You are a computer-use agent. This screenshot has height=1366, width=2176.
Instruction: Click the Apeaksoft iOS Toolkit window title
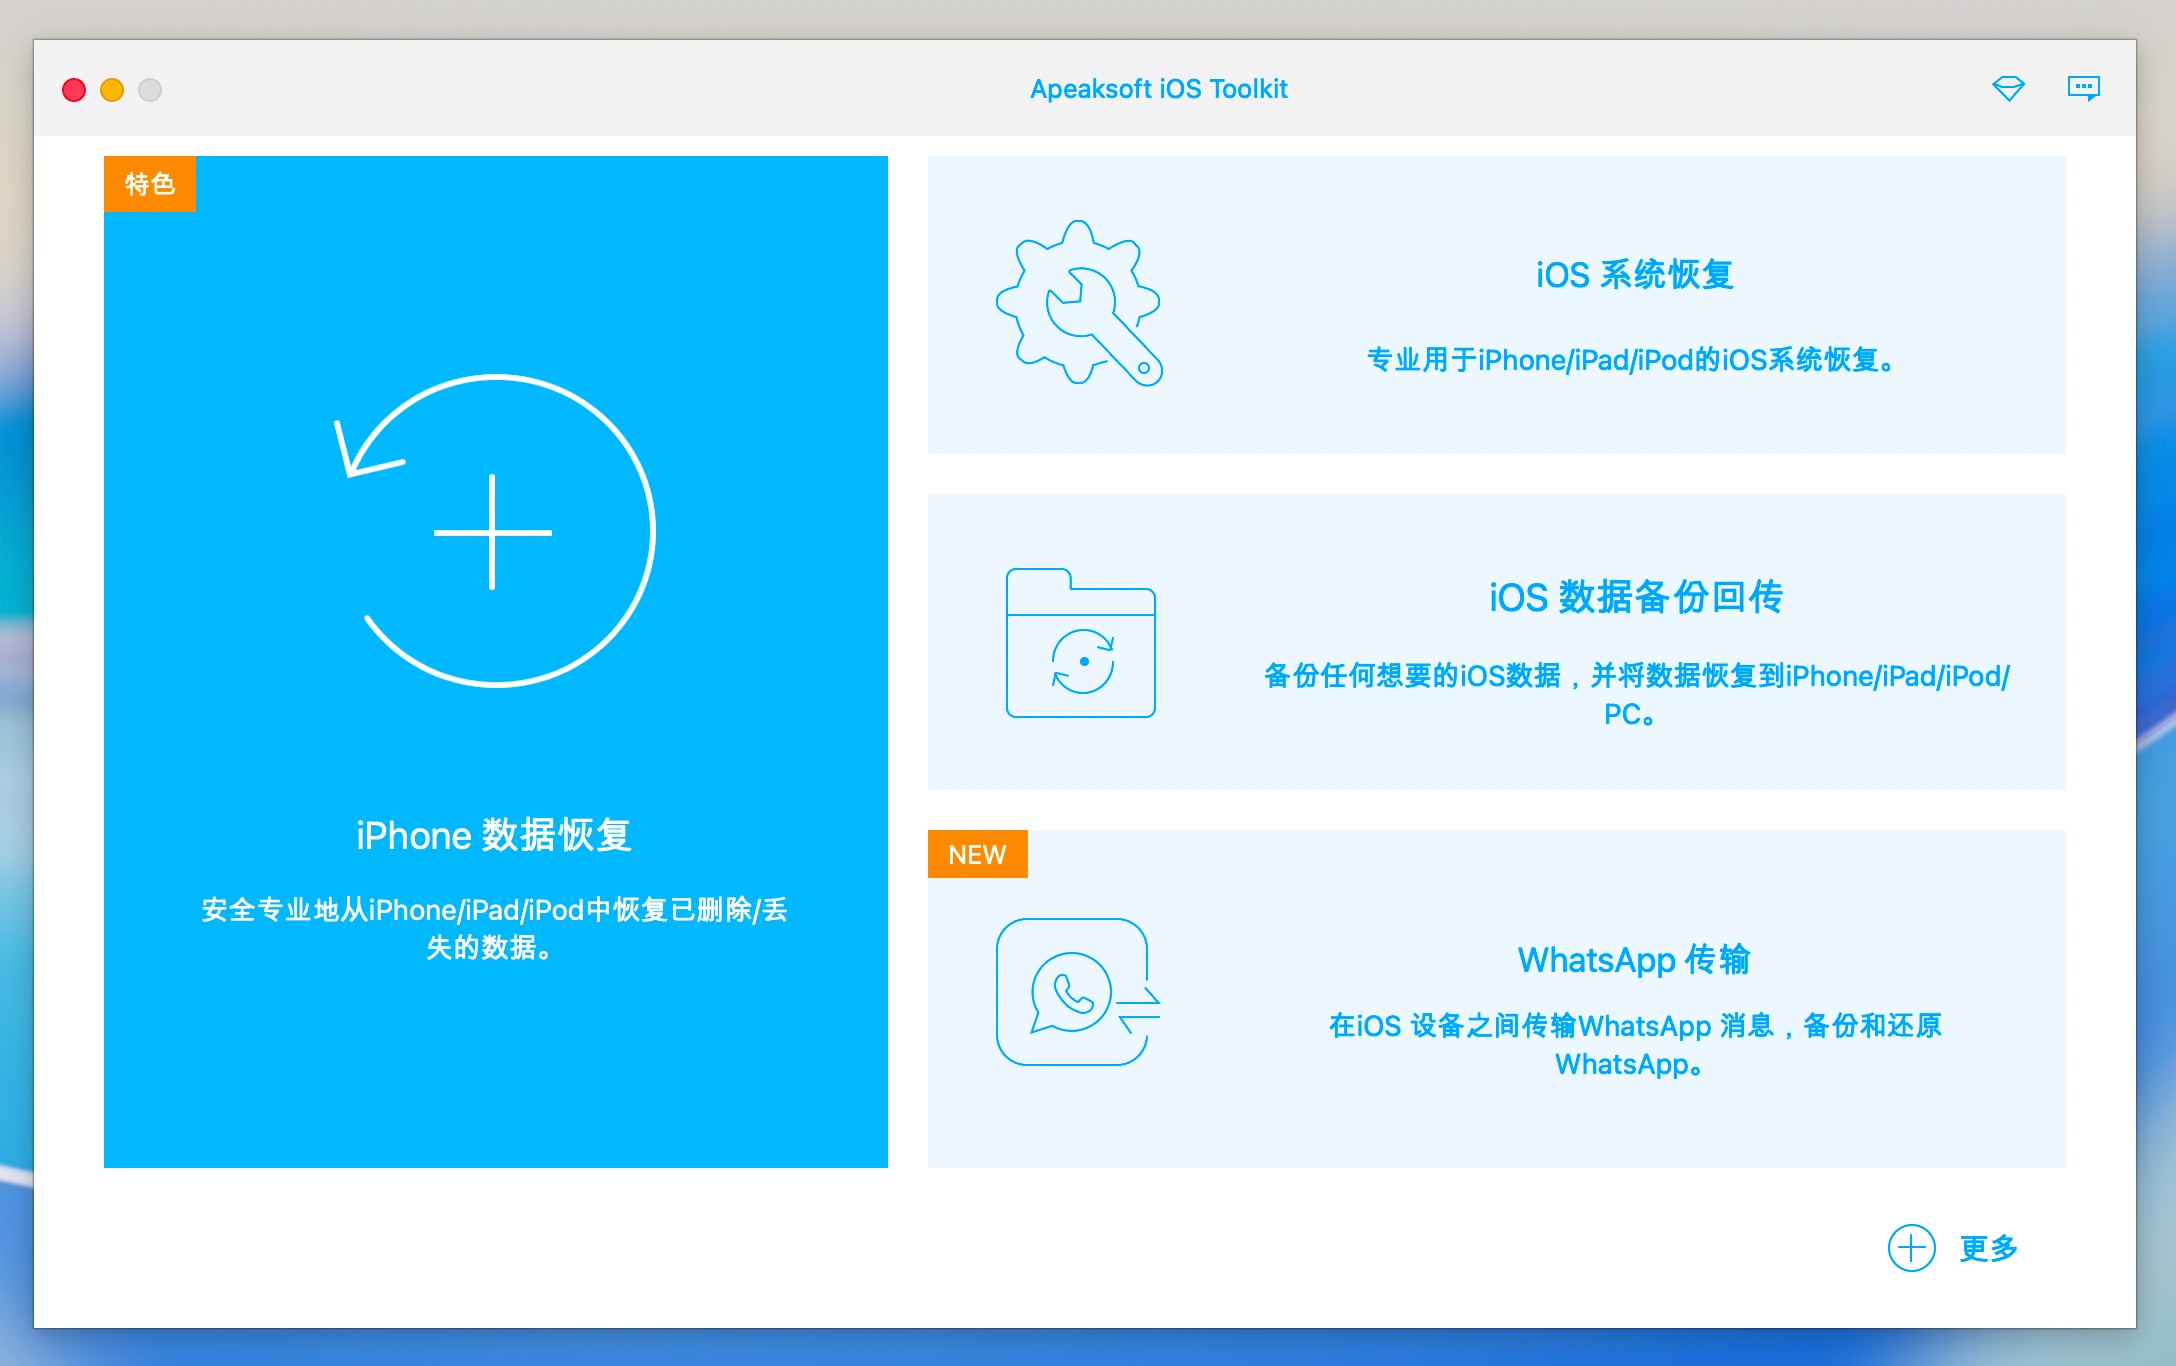point(1158,89)
